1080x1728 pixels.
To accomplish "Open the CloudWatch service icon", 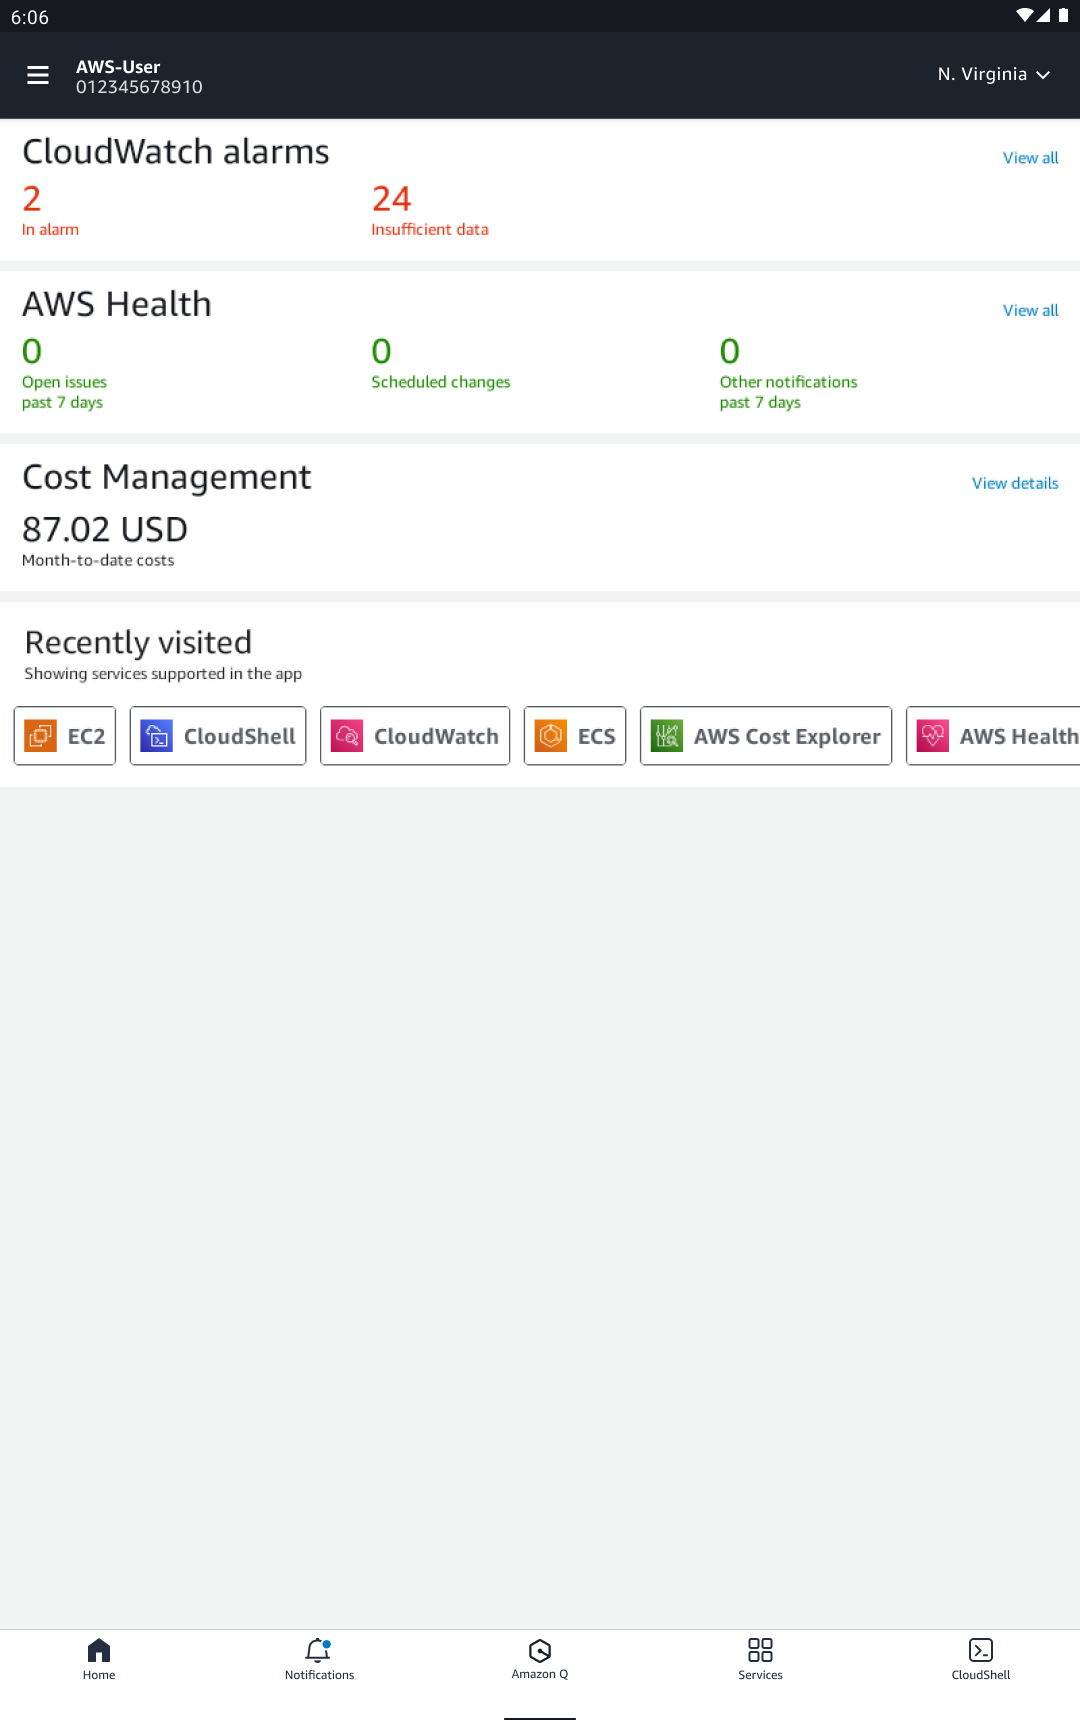I will pyautogui.click(x=347, y=736).
